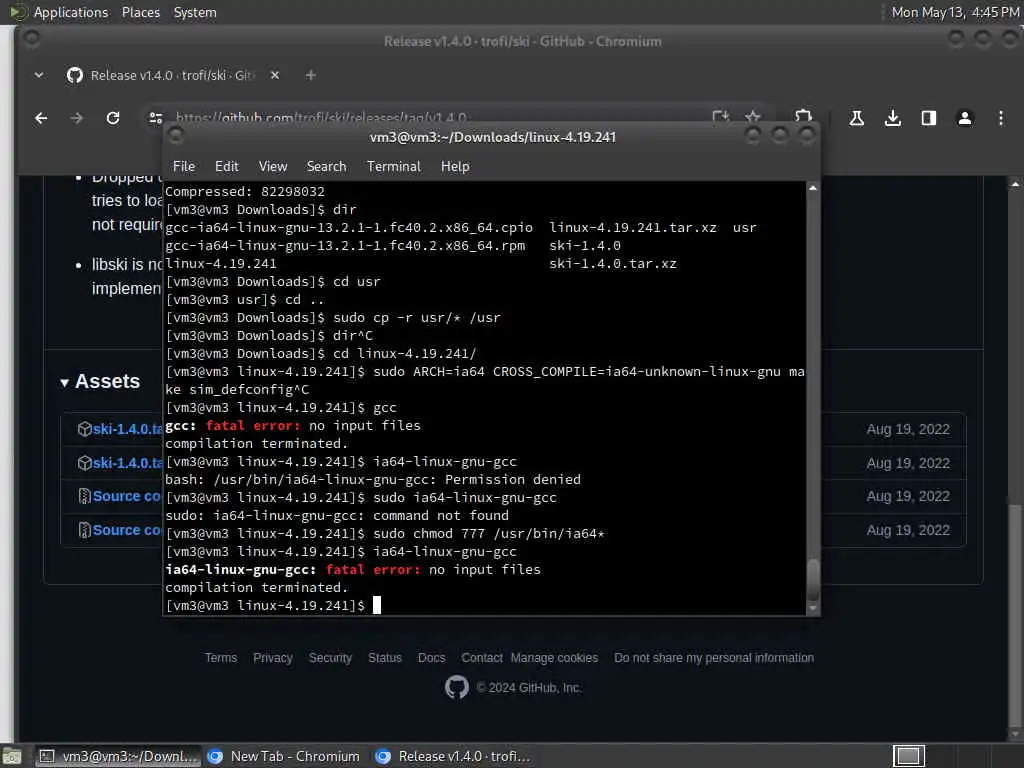Click package icon of first ski-1.4.0 asset
This screenshot has height=768, width=1024.
pyautogui.click(x=84, y=429)
